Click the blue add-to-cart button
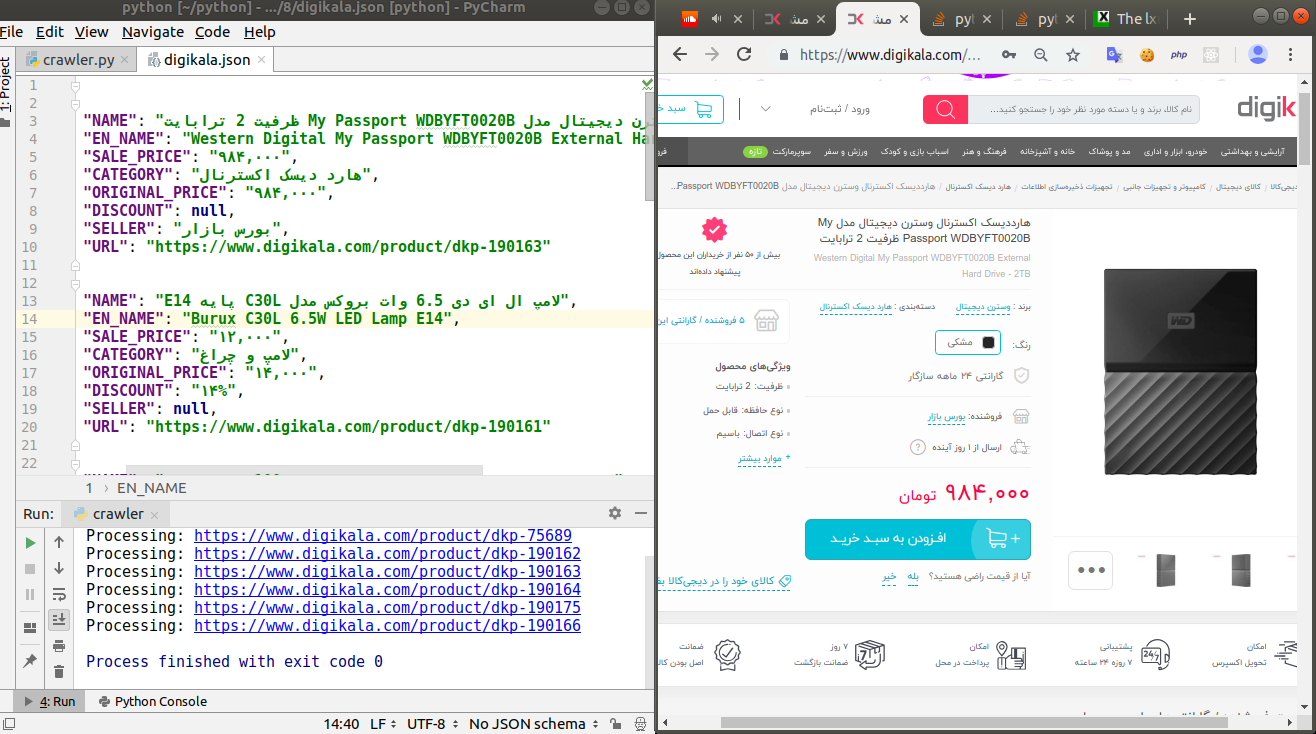1316x734 pixels. coord(917,539)
